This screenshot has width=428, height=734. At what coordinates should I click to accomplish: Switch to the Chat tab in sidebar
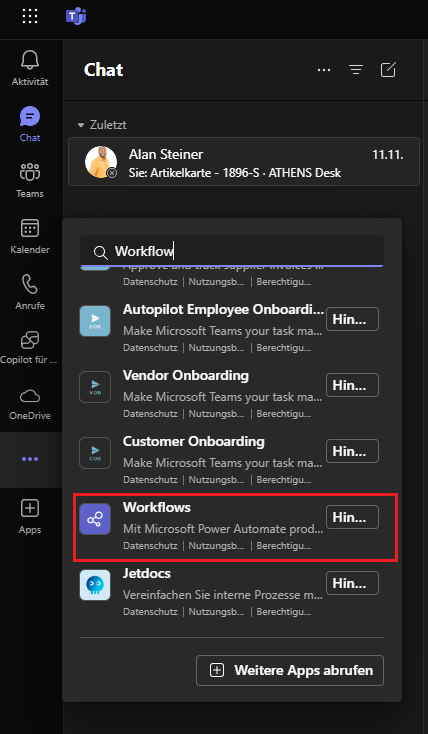[30, 124]
